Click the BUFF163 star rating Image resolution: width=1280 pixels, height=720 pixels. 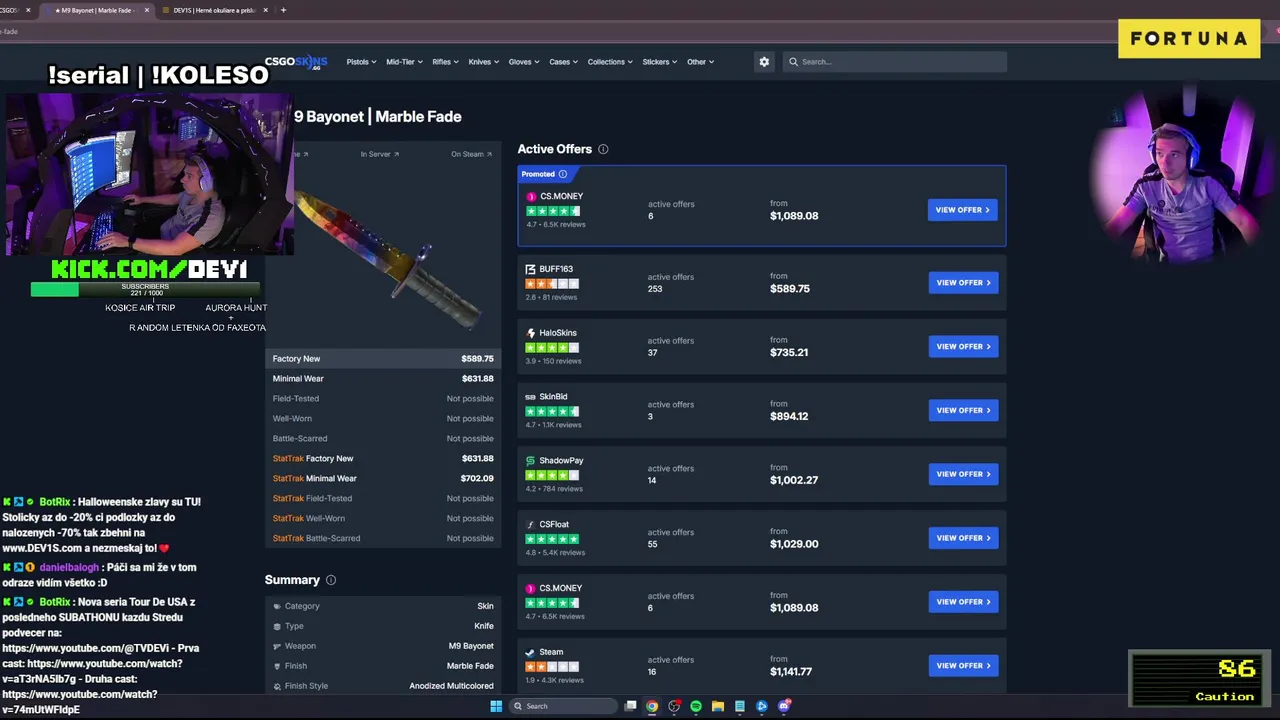(x=552, y=284)
